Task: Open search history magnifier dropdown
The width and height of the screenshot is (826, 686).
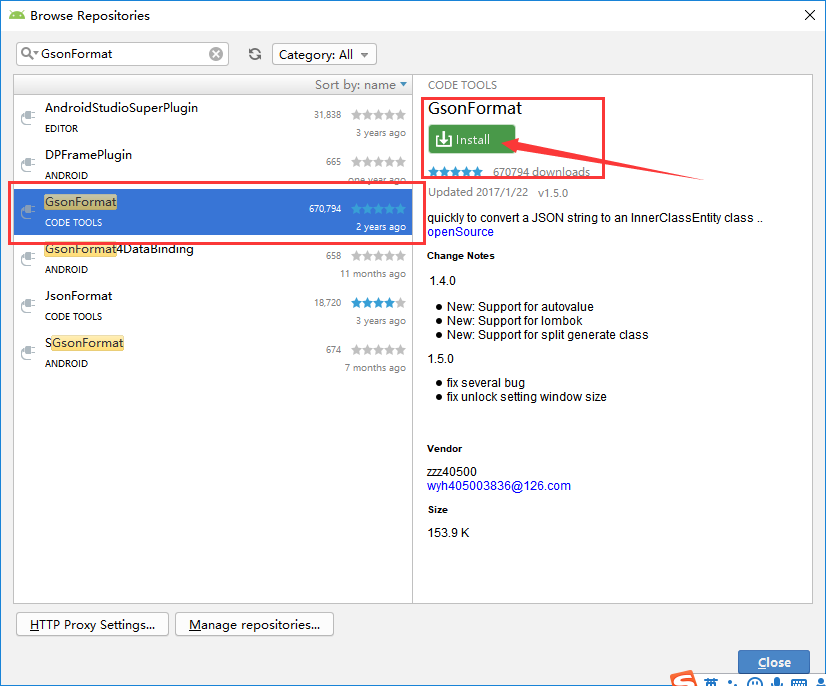Action: coord(30,54)
